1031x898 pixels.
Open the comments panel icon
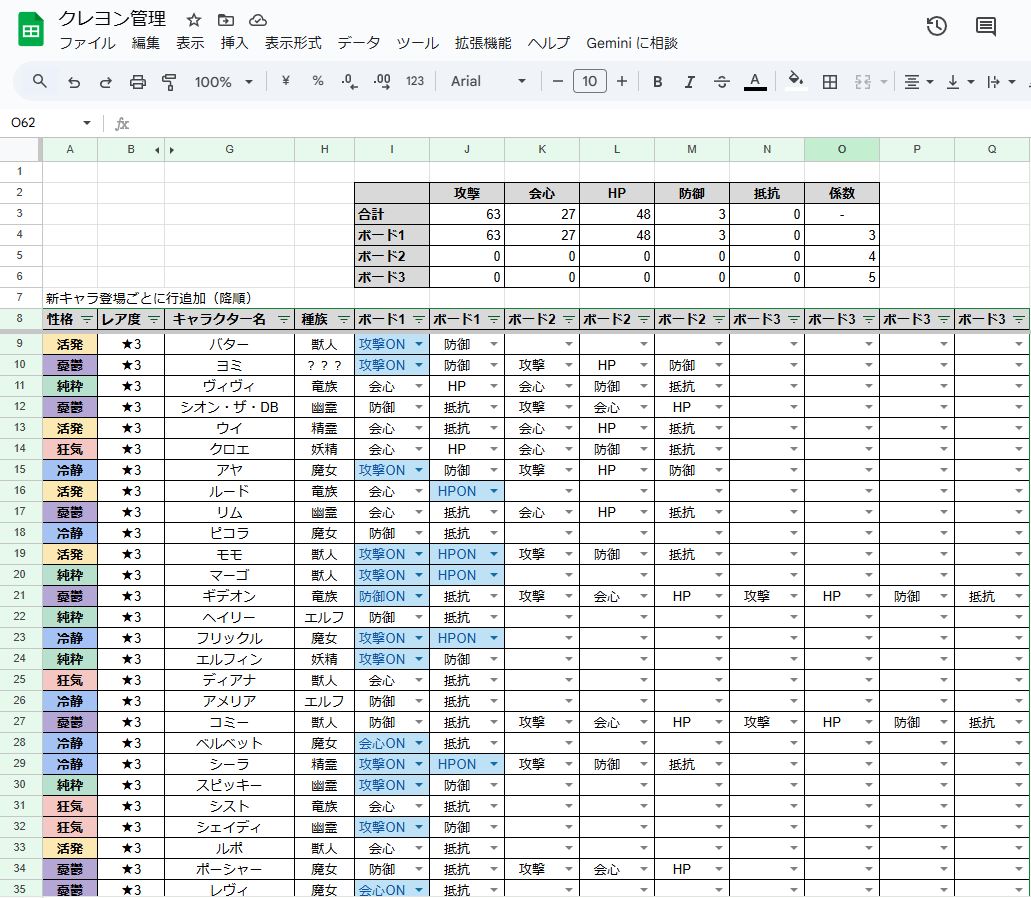[x=986, y=27]
